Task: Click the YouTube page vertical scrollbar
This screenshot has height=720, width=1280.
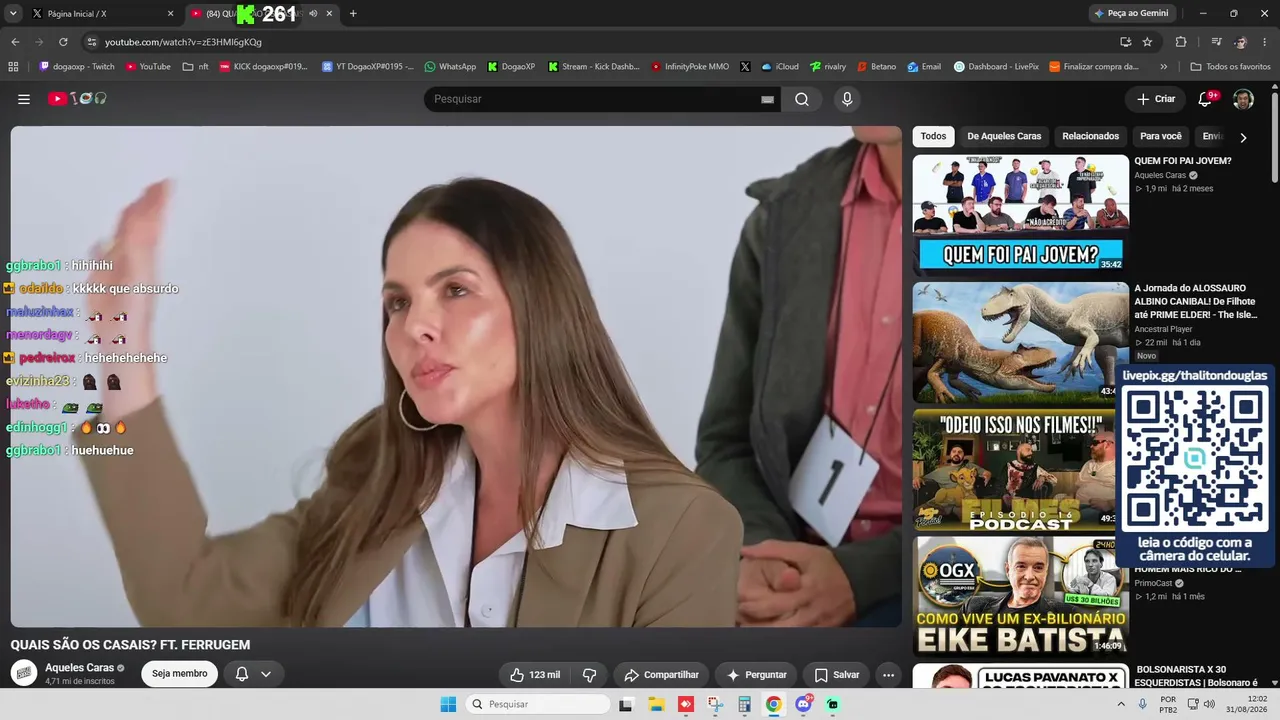Action: point(1275,140)
